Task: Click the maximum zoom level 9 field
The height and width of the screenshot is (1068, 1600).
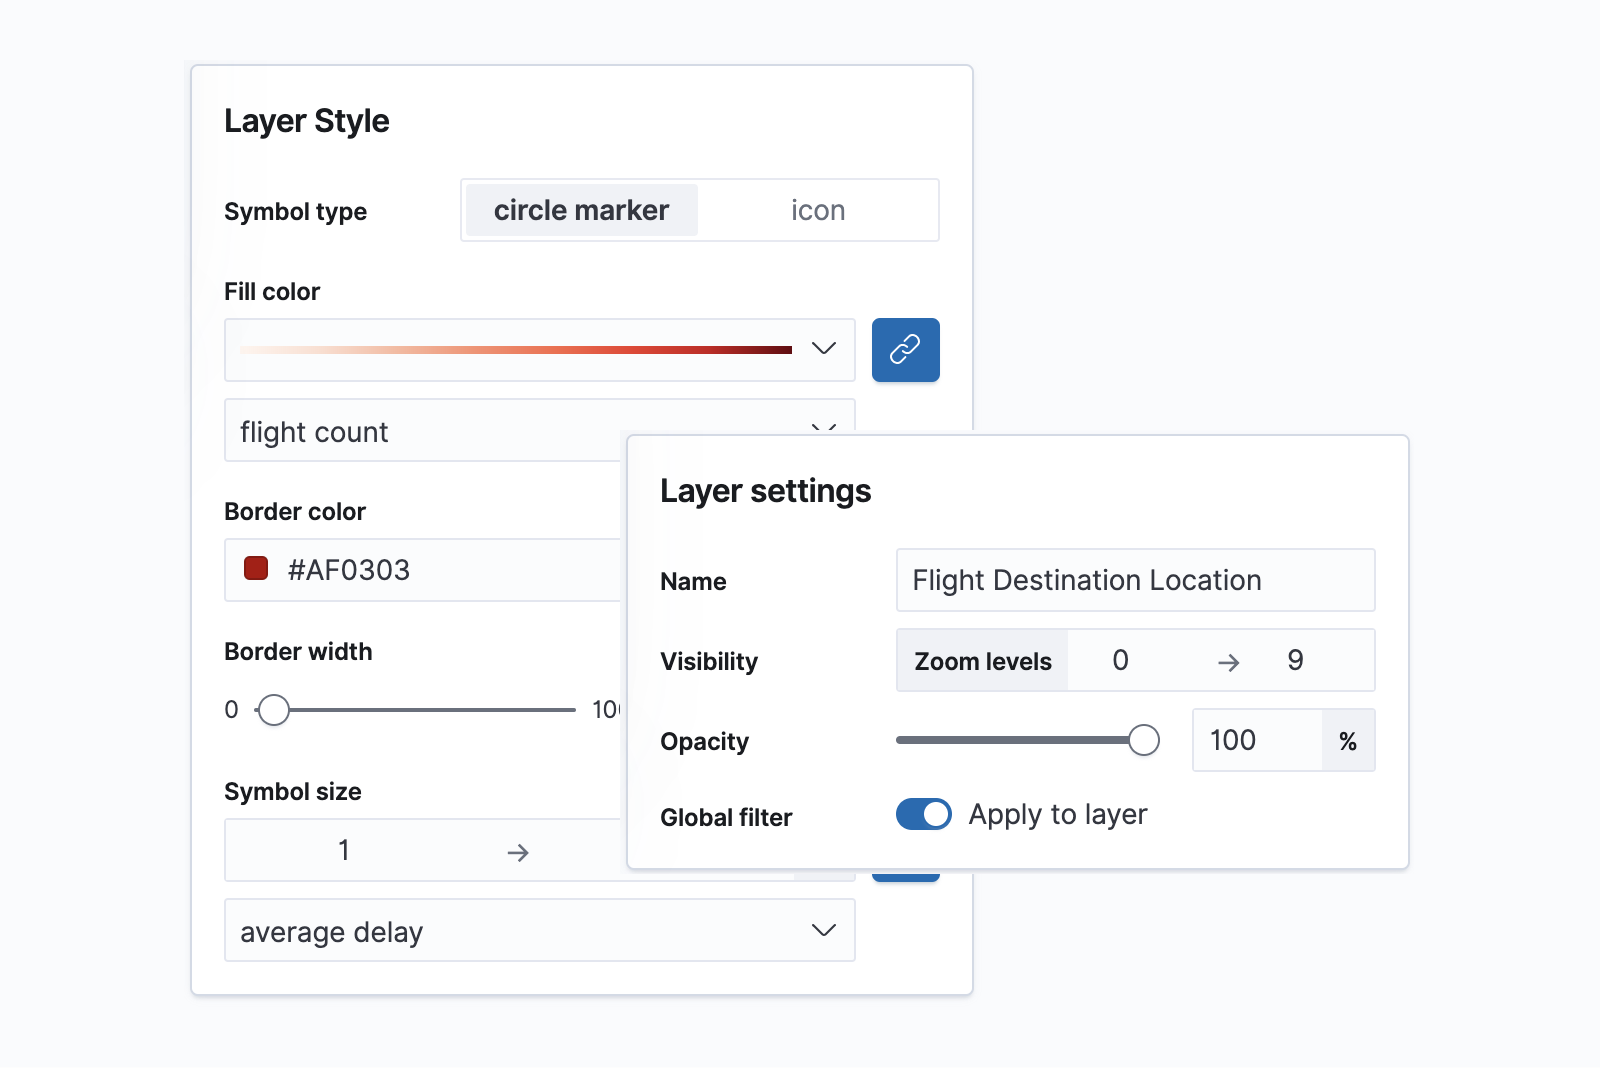Action: point(1296,660)
